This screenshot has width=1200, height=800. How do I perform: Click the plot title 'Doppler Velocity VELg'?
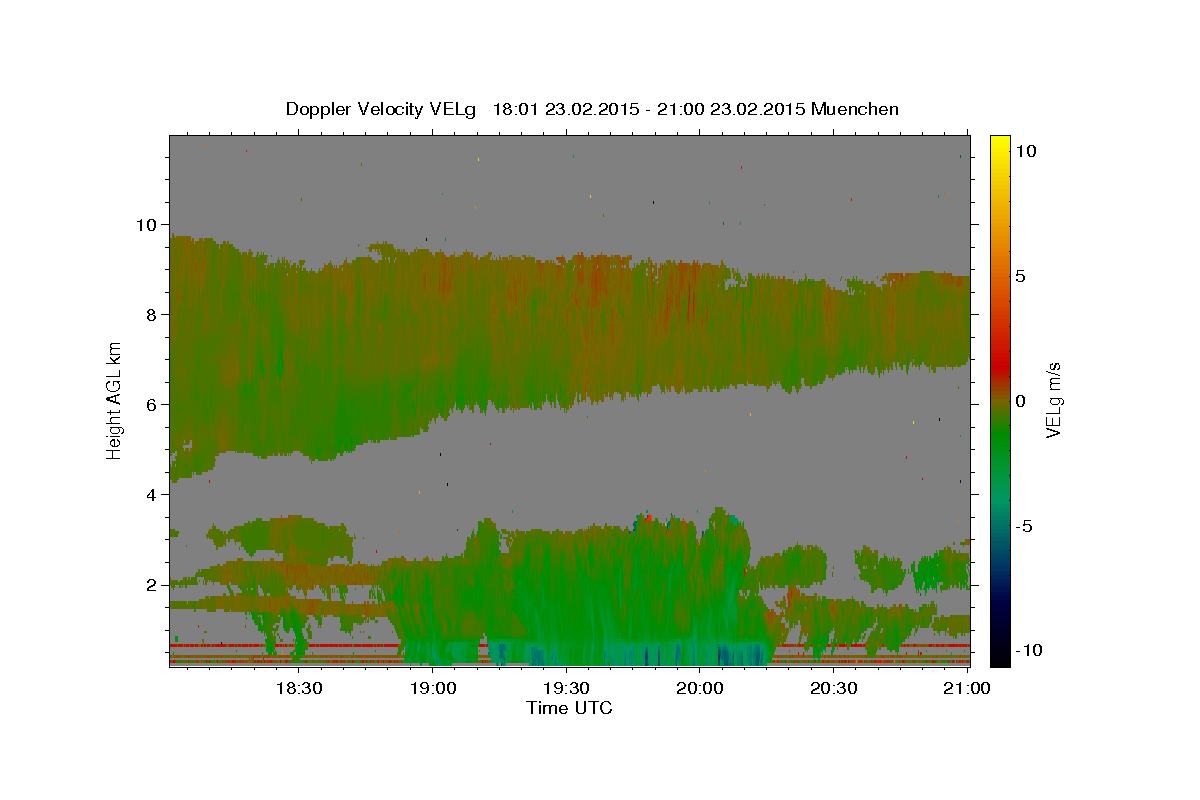pos(381,109)
